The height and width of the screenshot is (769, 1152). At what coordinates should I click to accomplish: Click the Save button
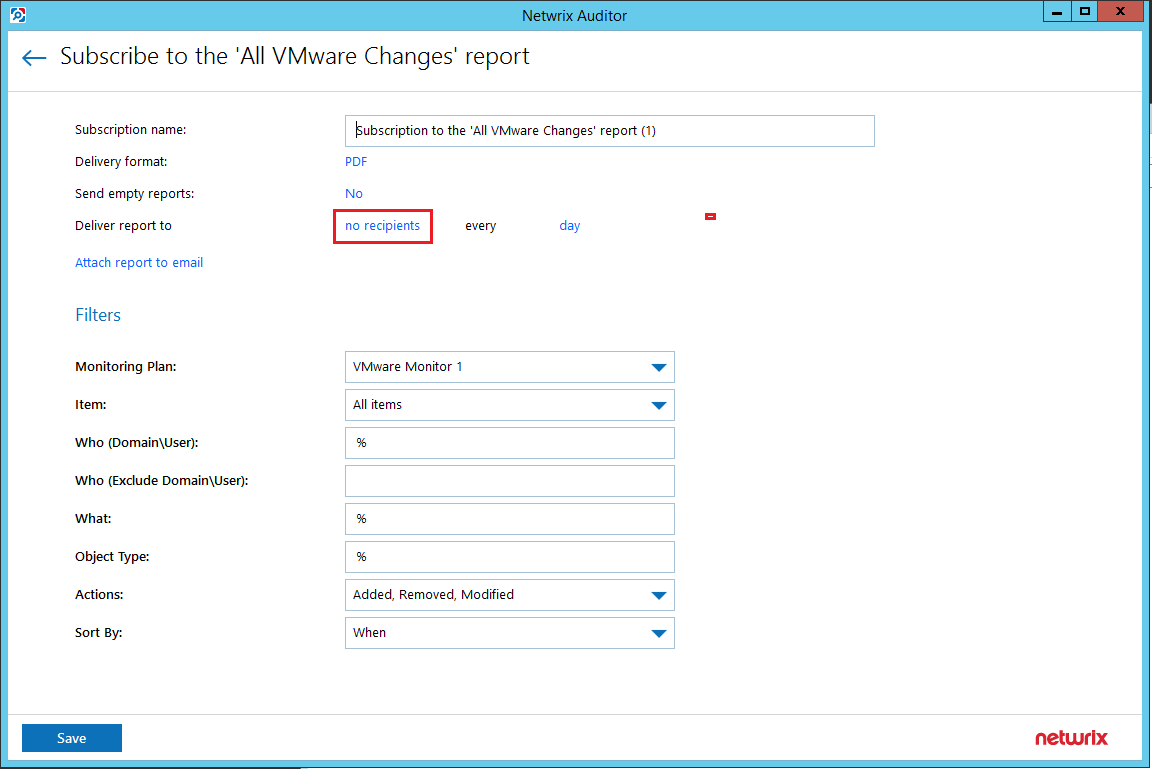(72, 738)
